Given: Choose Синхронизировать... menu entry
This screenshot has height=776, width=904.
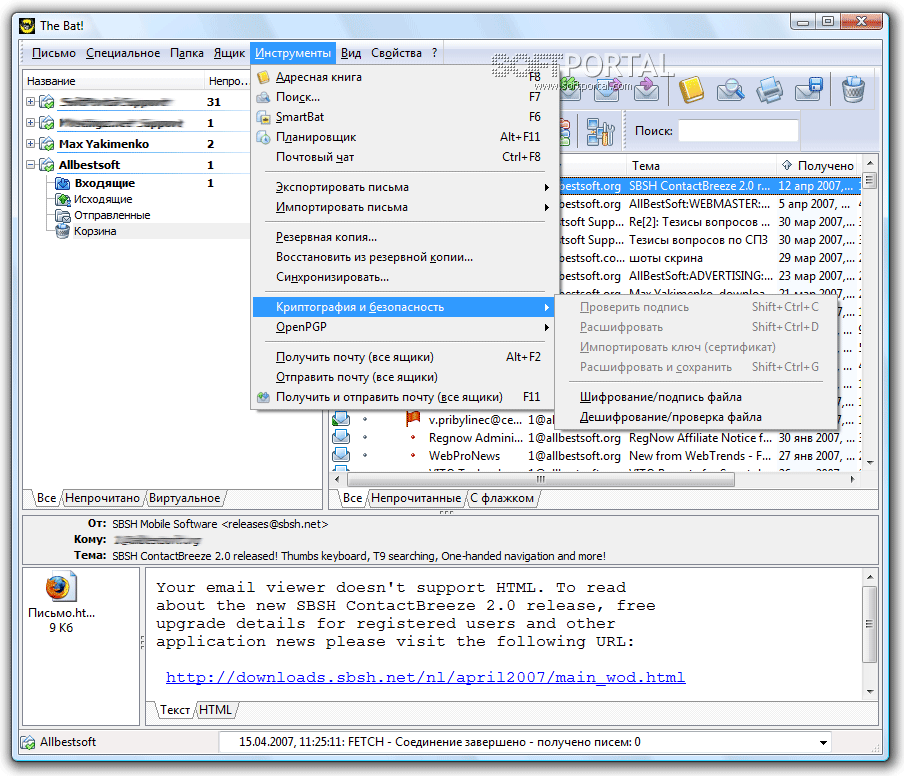Looking at the screenshot, I should coord(402,277).
